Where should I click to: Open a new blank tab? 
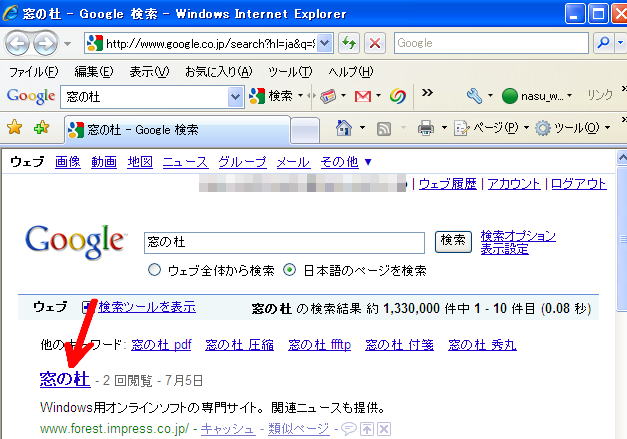(x=305, y=130)
